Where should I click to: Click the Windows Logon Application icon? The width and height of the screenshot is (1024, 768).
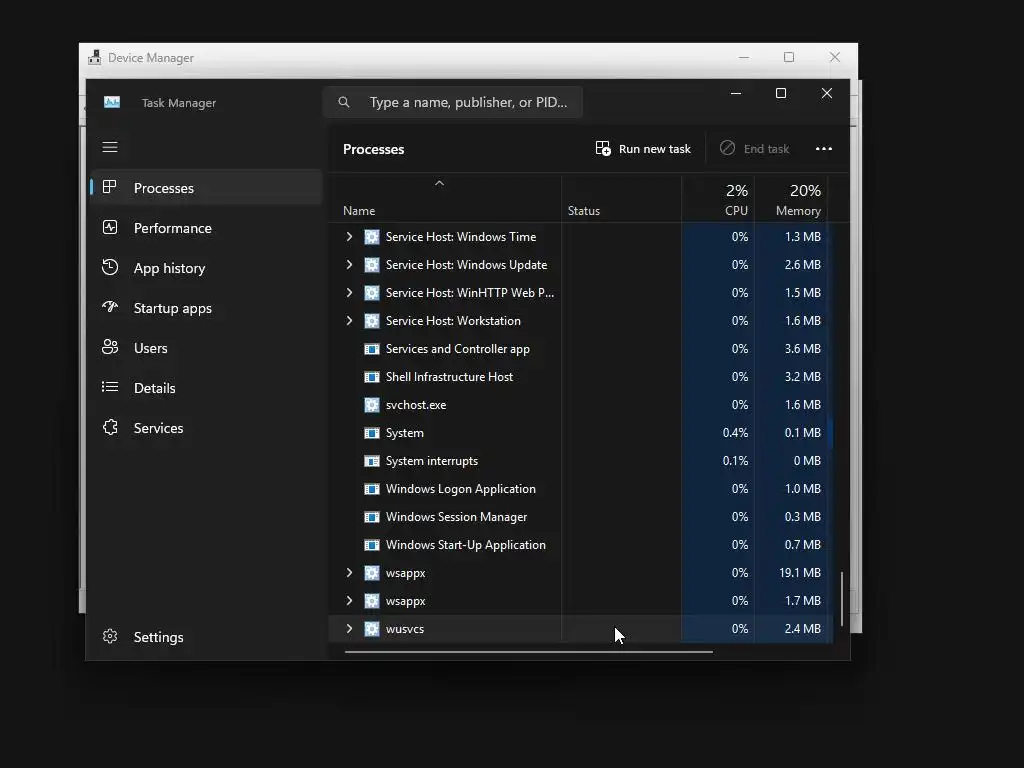(372, 489)
